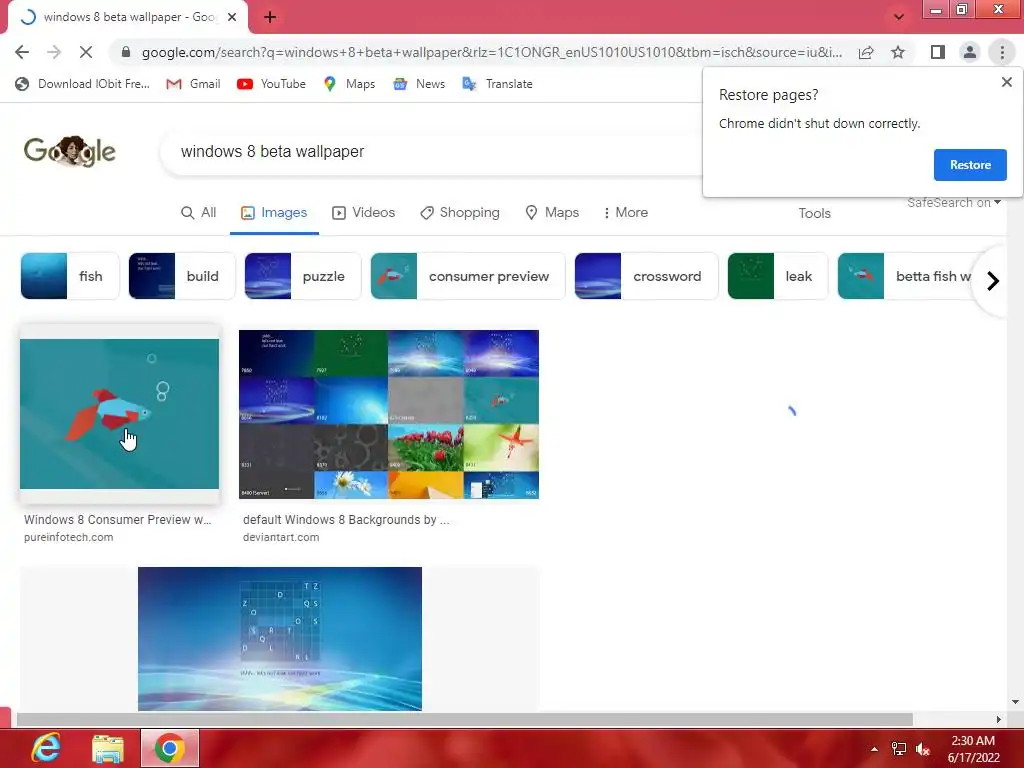Filter images by the build chip

[x=182, y=276]
